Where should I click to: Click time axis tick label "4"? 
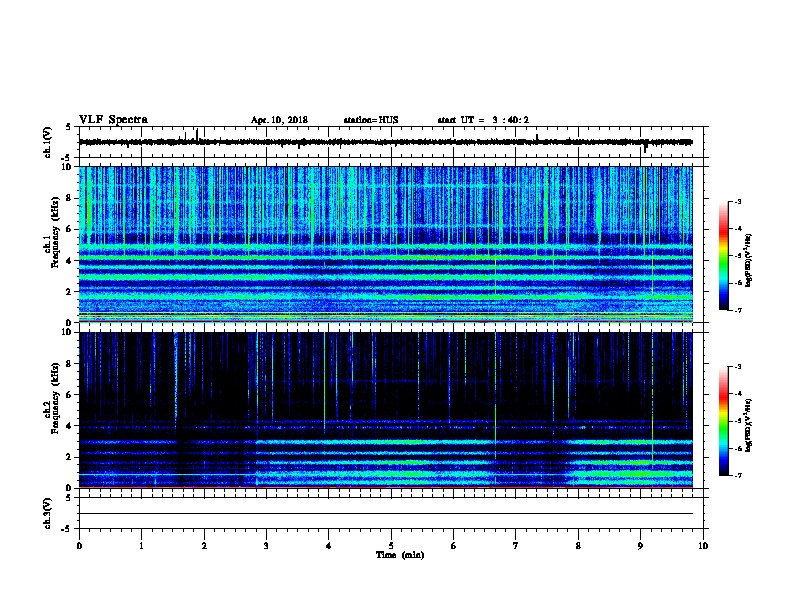[x=329, y=546]
